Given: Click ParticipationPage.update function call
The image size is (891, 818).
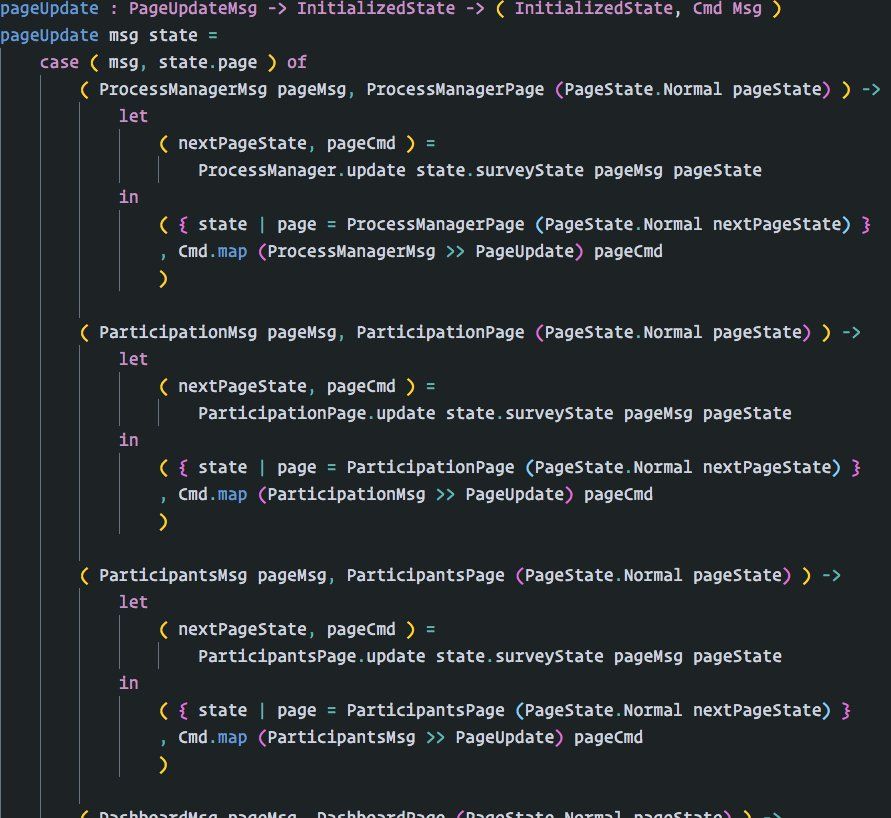Looking at the screenshot, I should click(x=317, y=414).
